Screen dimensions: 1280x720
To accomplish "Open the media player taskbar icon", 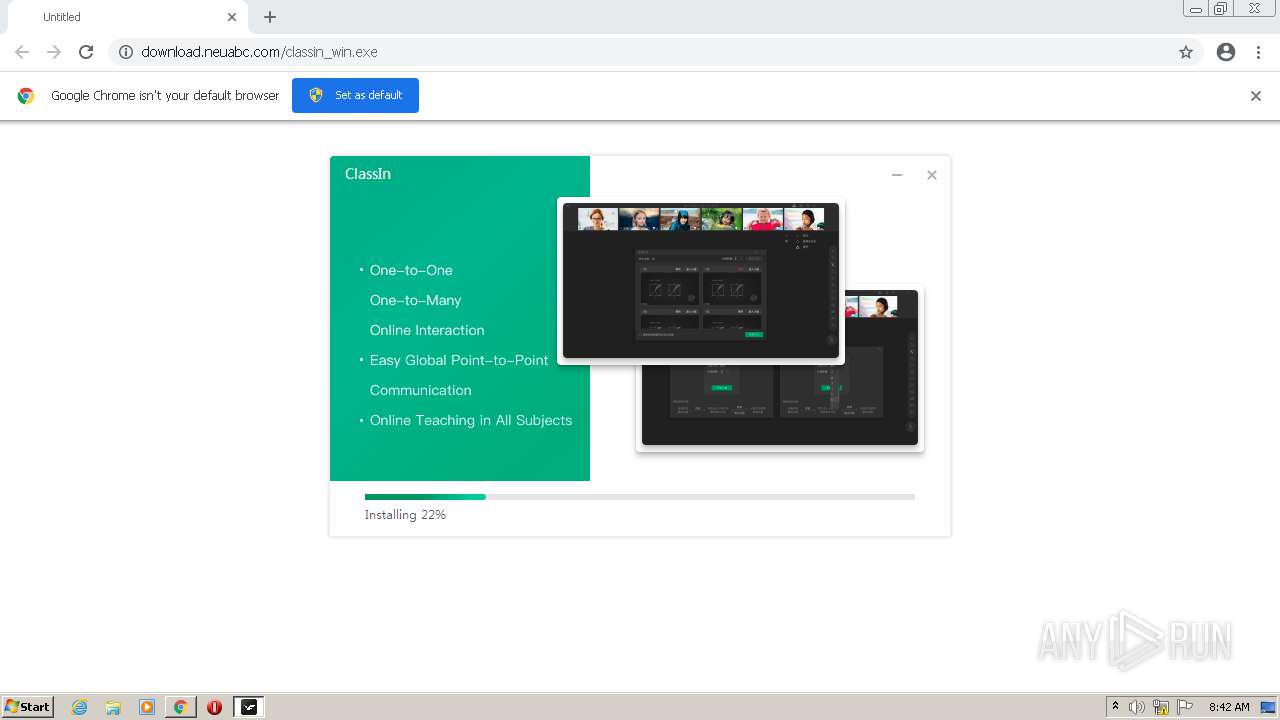I will (147, 707).
